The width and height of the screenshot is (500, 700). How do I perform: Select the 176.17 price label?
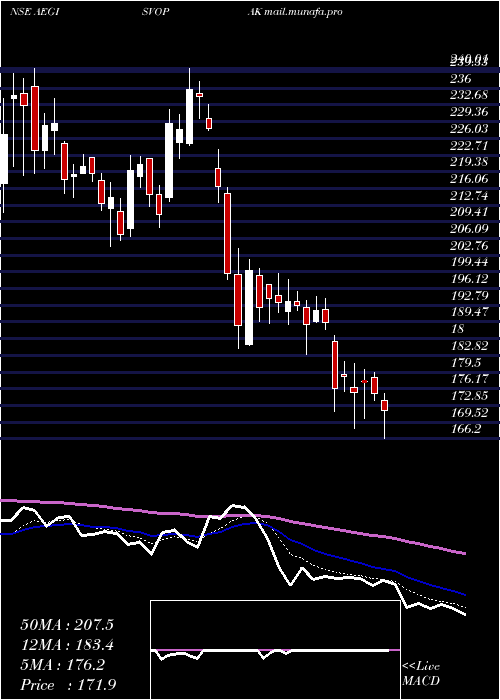pyautogui.click(x=469, y=379)
